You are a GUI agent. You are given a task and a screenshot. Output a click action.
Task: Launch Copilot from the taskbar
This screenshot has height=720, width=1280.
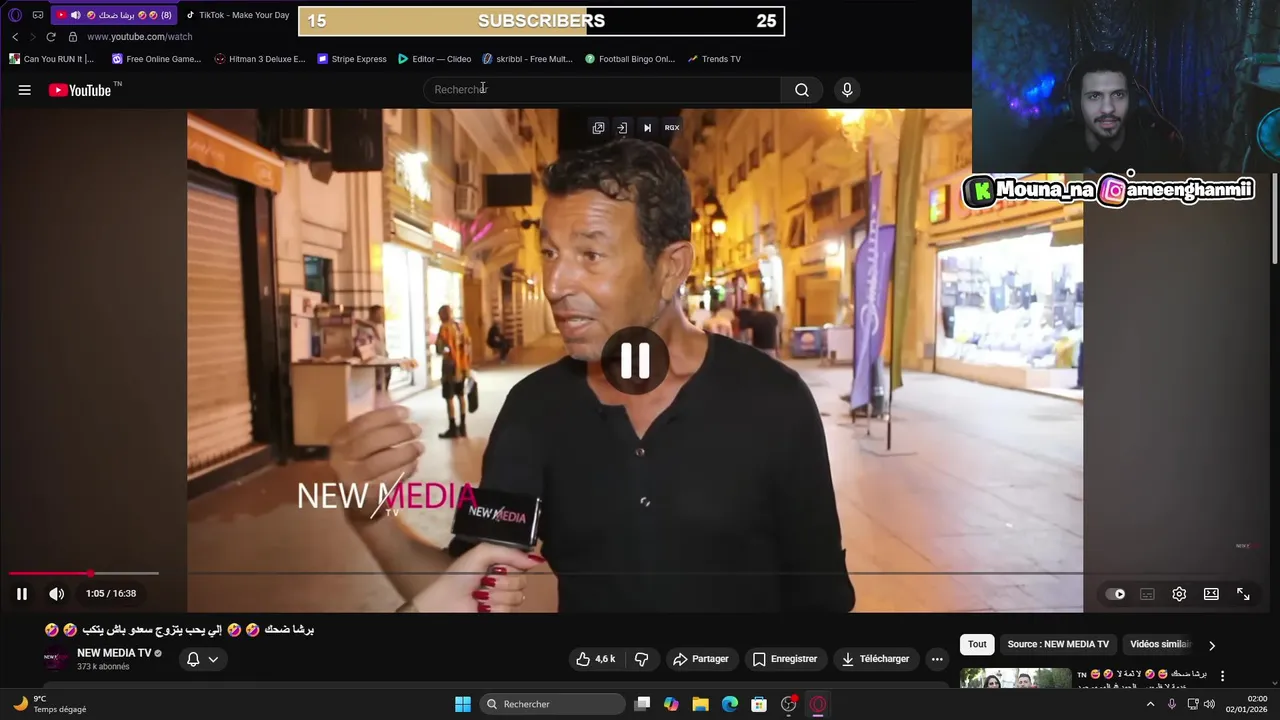pyautogui.click(x=671, y=704)
